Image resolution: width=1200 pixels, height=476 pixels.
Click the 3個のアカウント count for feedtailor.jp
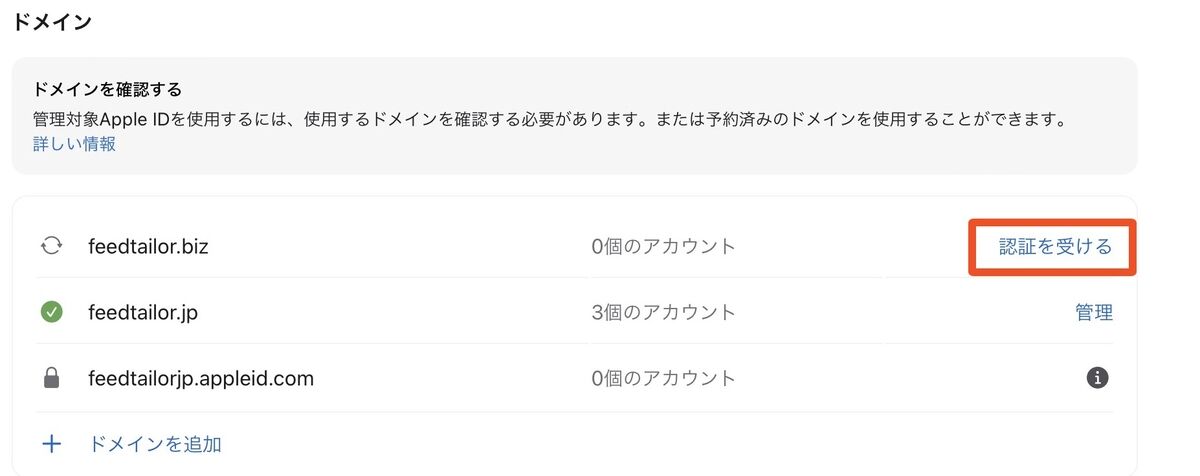pos(663,313)
